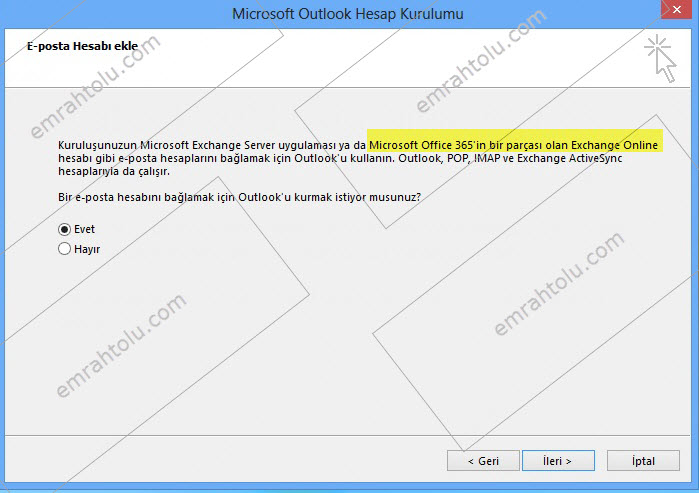Viewport: 699px width, 493px height.
Task: Go back with the < Geri button
Action: pos(483,460)
